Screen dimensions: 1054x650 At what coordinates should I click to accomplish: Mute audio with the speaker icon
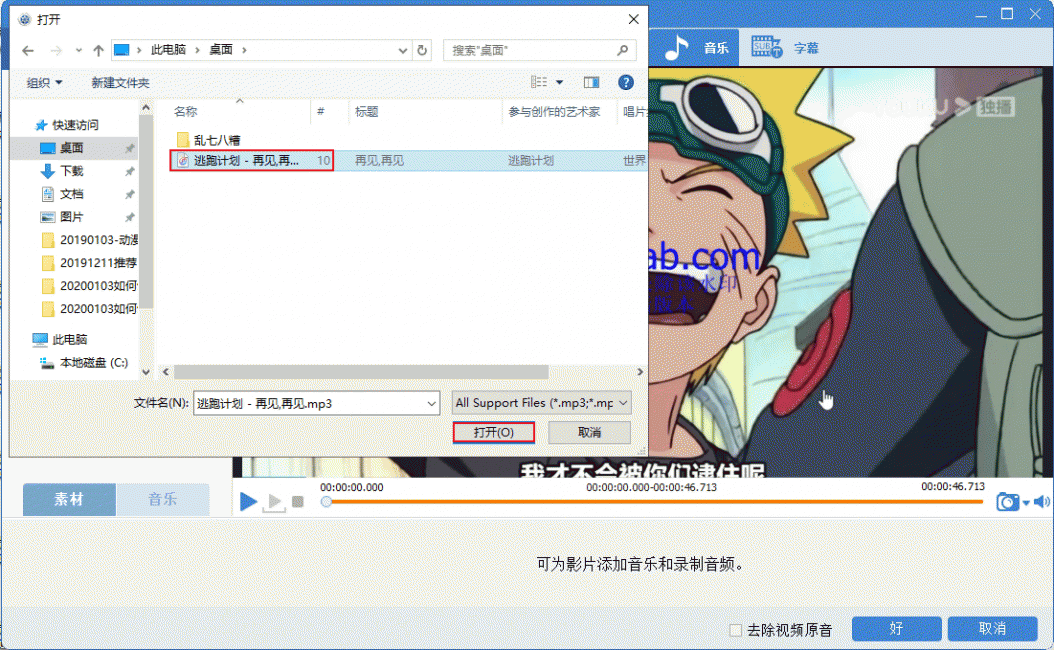point(1041,501)
